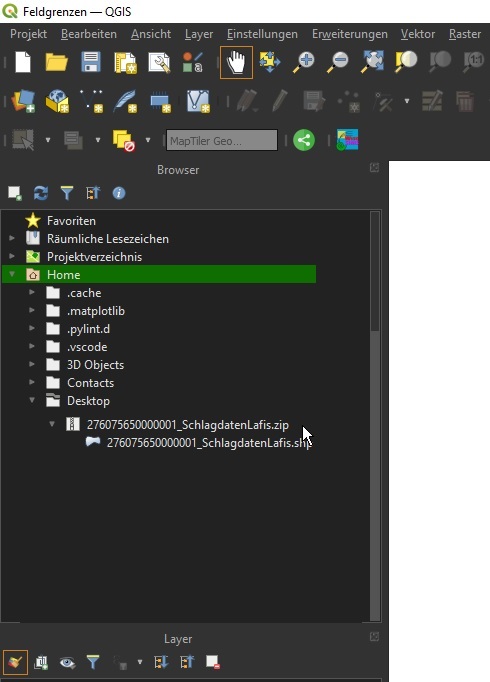Click the New Project icon

pyautogui.click(x=23, y=62)
